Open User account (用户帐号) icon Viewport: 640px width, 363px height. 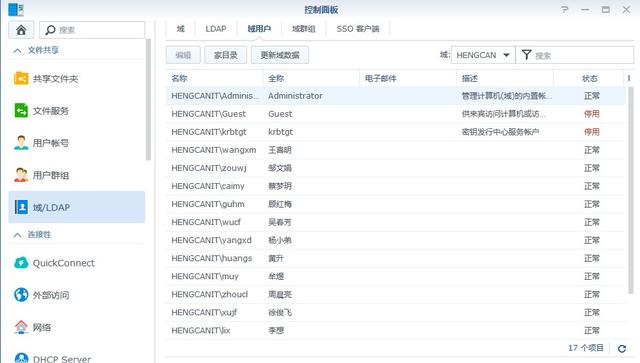pyautogui.click(x=21, y=143)
